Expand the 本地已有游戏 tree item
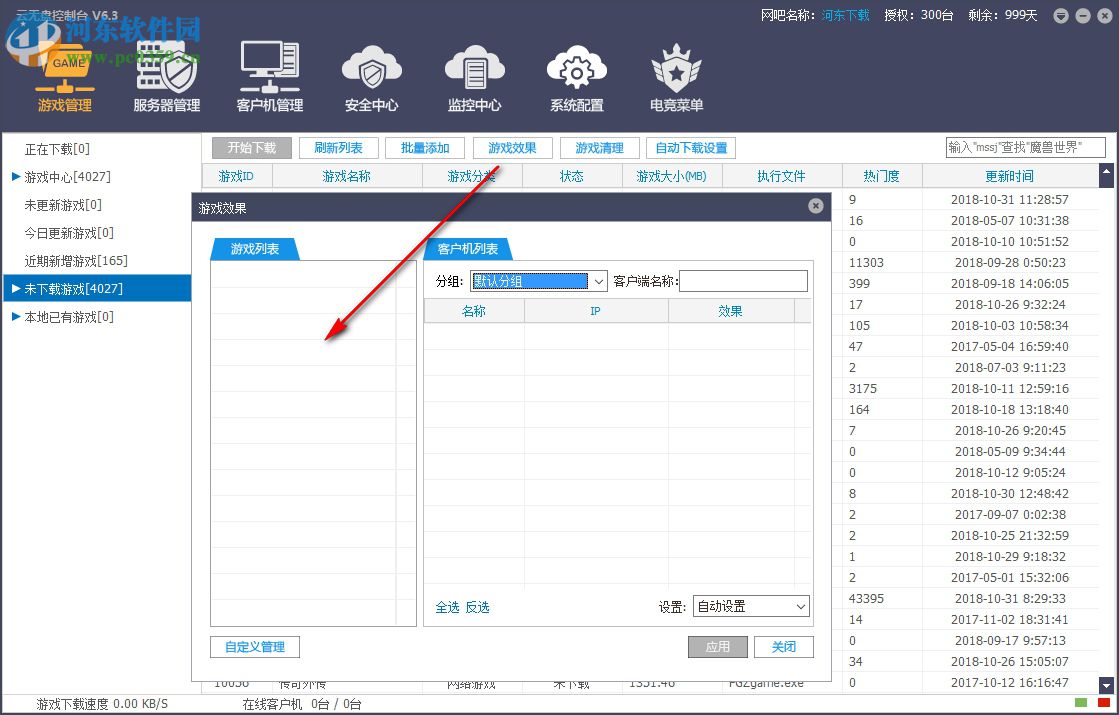This screenshot has height=715, width=1119. tap(17, 316)
